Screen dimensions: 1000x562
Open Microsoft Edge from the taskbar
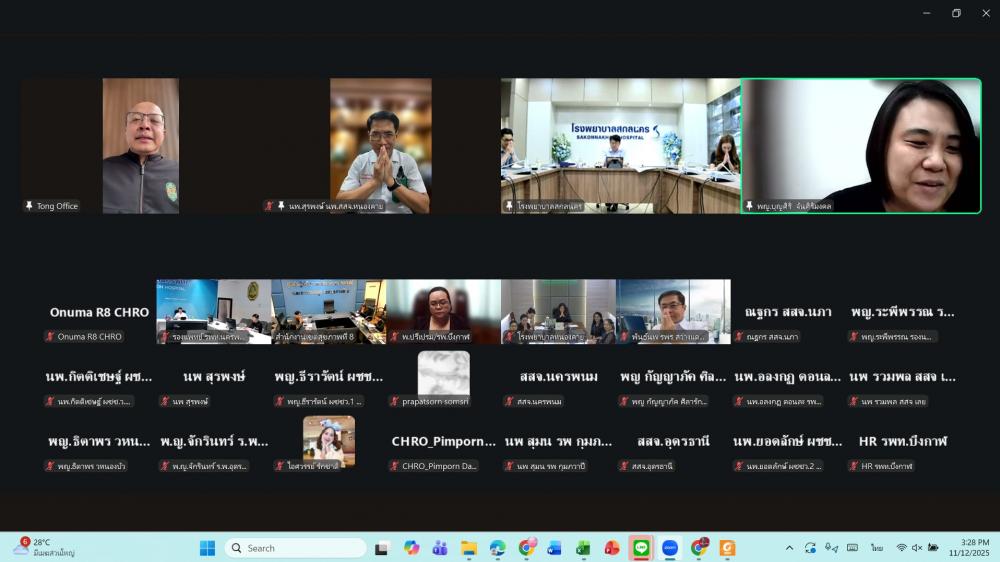coord(497,548)
